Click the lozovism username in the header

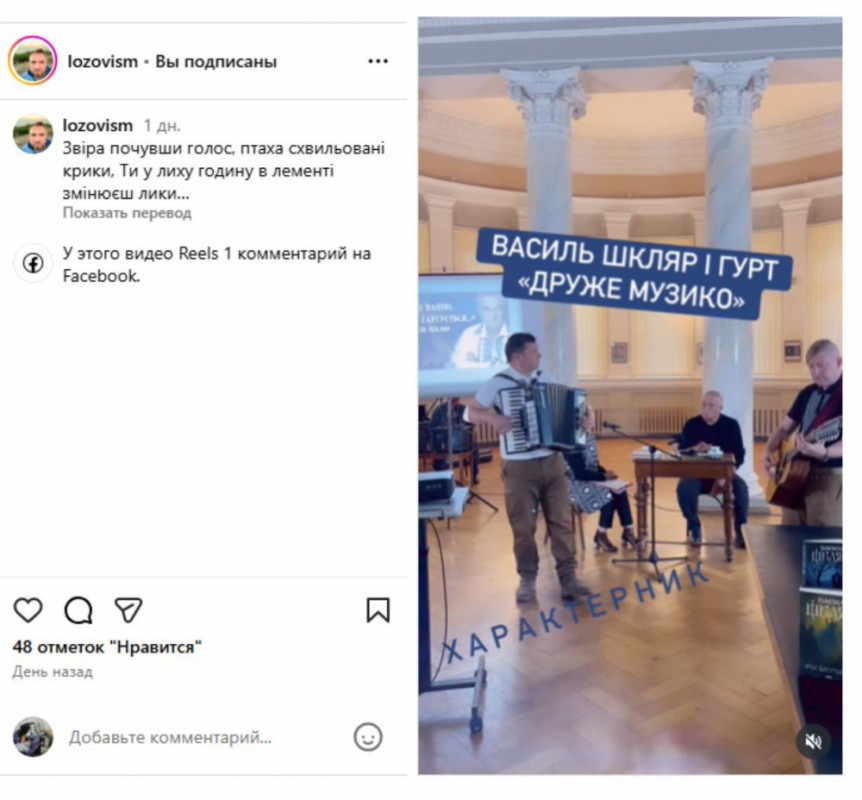pos(102,62)
